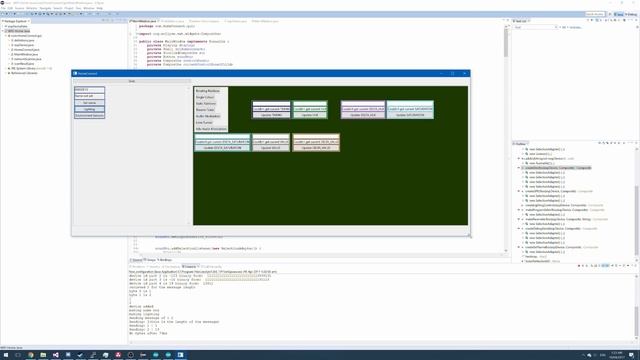Click the current TIMING text field

[x=271, y=109]
